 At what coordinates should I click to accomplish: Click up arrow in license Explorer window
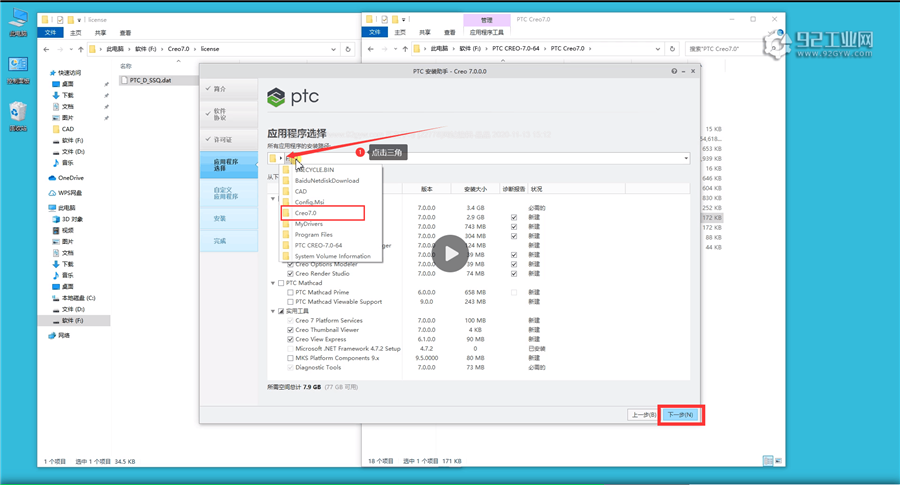click(80, 49)
